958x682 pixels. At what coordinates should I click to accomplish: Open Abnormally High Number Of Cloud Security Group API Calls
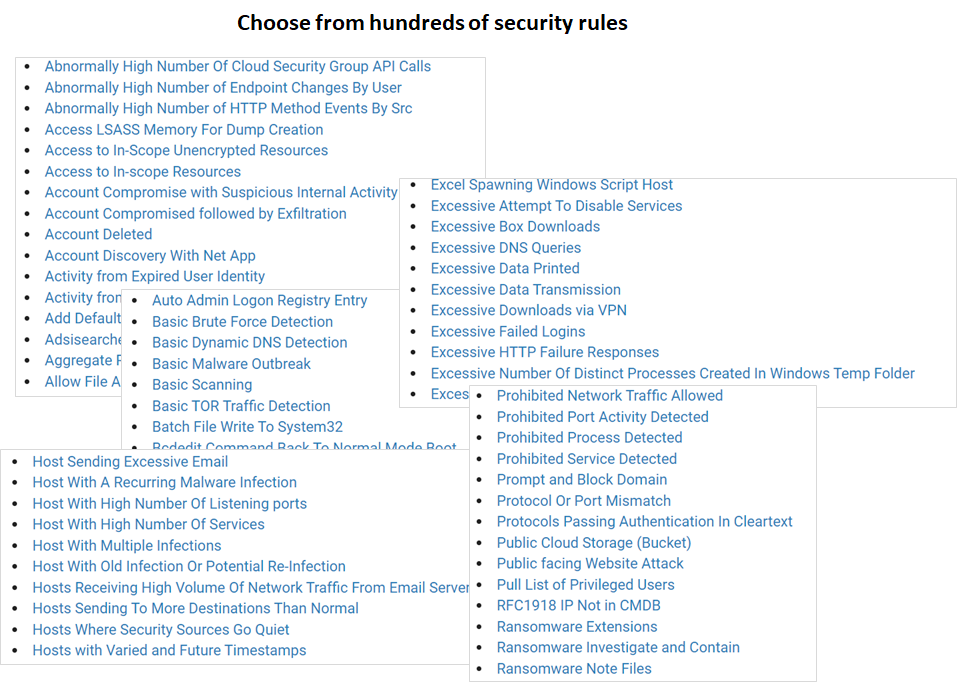pos(237,67)
